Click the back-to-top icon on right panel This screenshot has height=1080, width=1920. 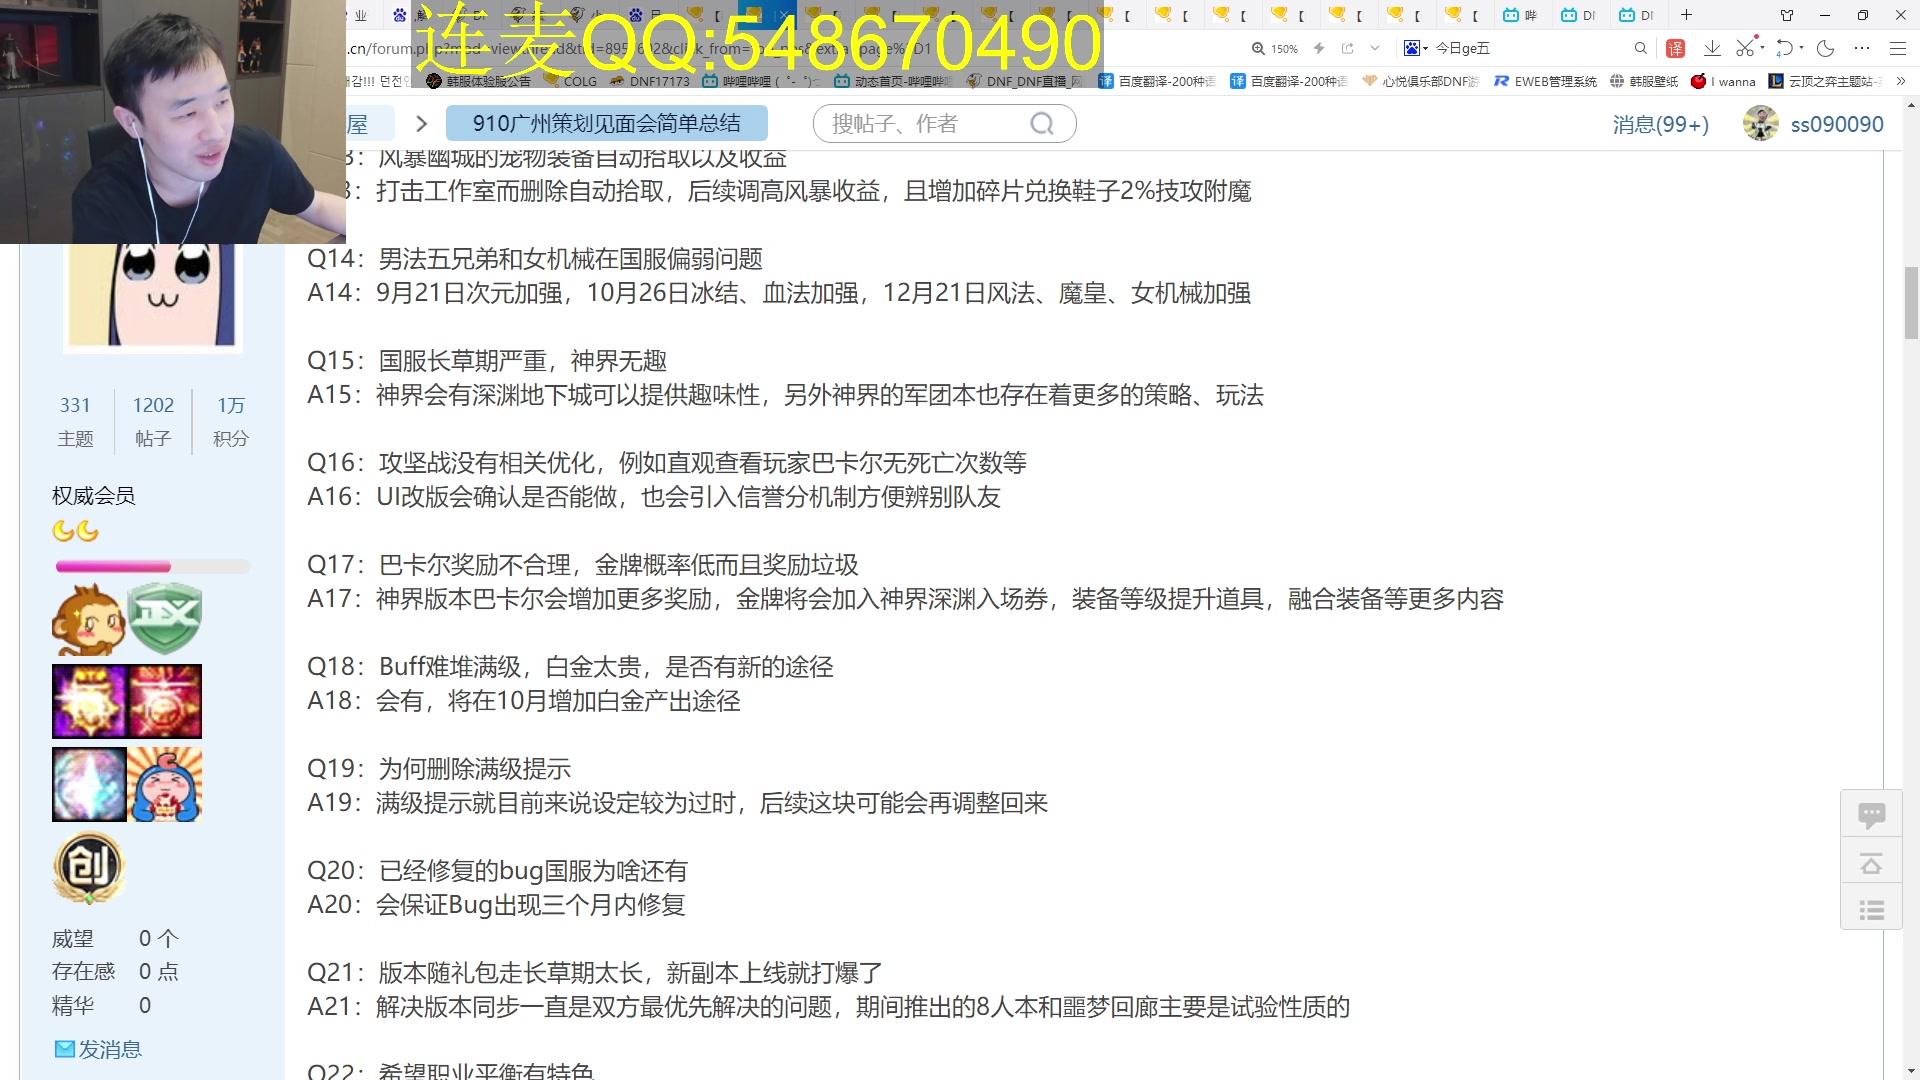pyautogui.click(x=1871, y=861)
